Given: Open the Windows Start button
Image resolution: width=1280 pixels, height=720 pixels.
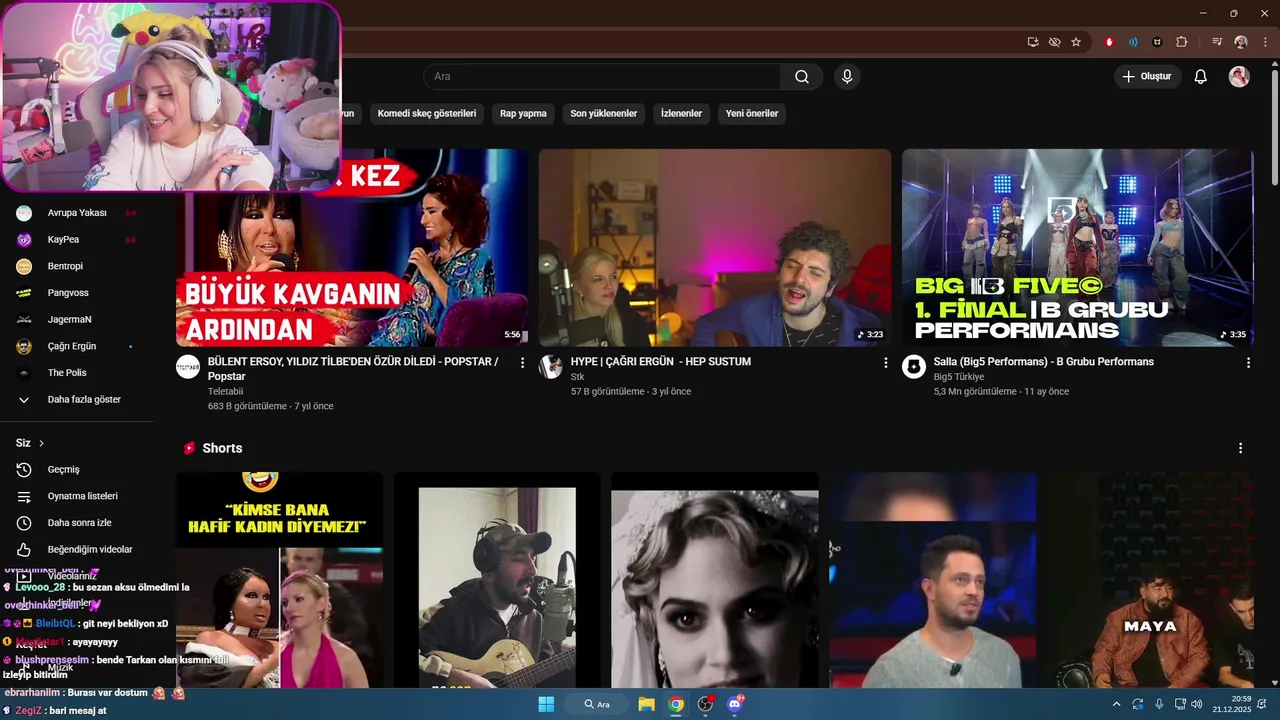Looking at the screenshot, I should (546, 704).
